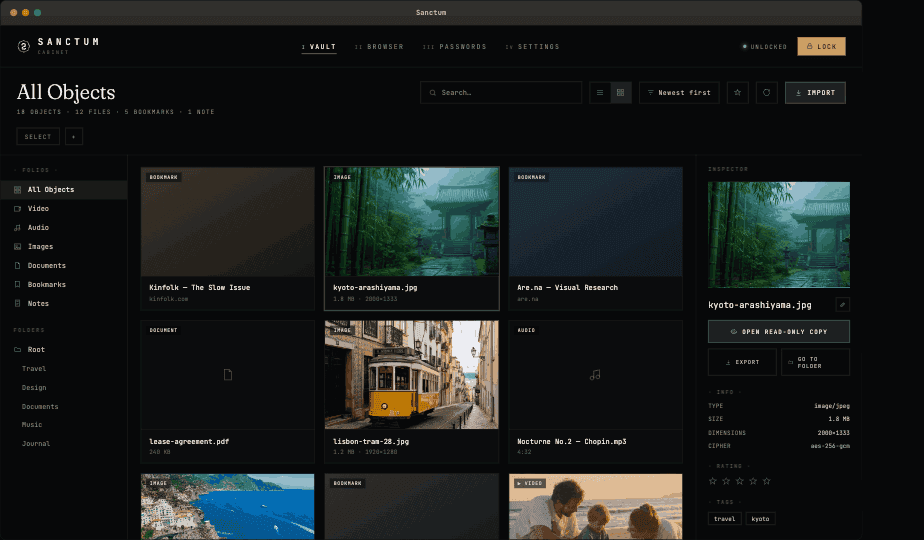Select the Are.na – Visual Research bookmark
This screenshot has width=924, height=540.
click(595, 238)
